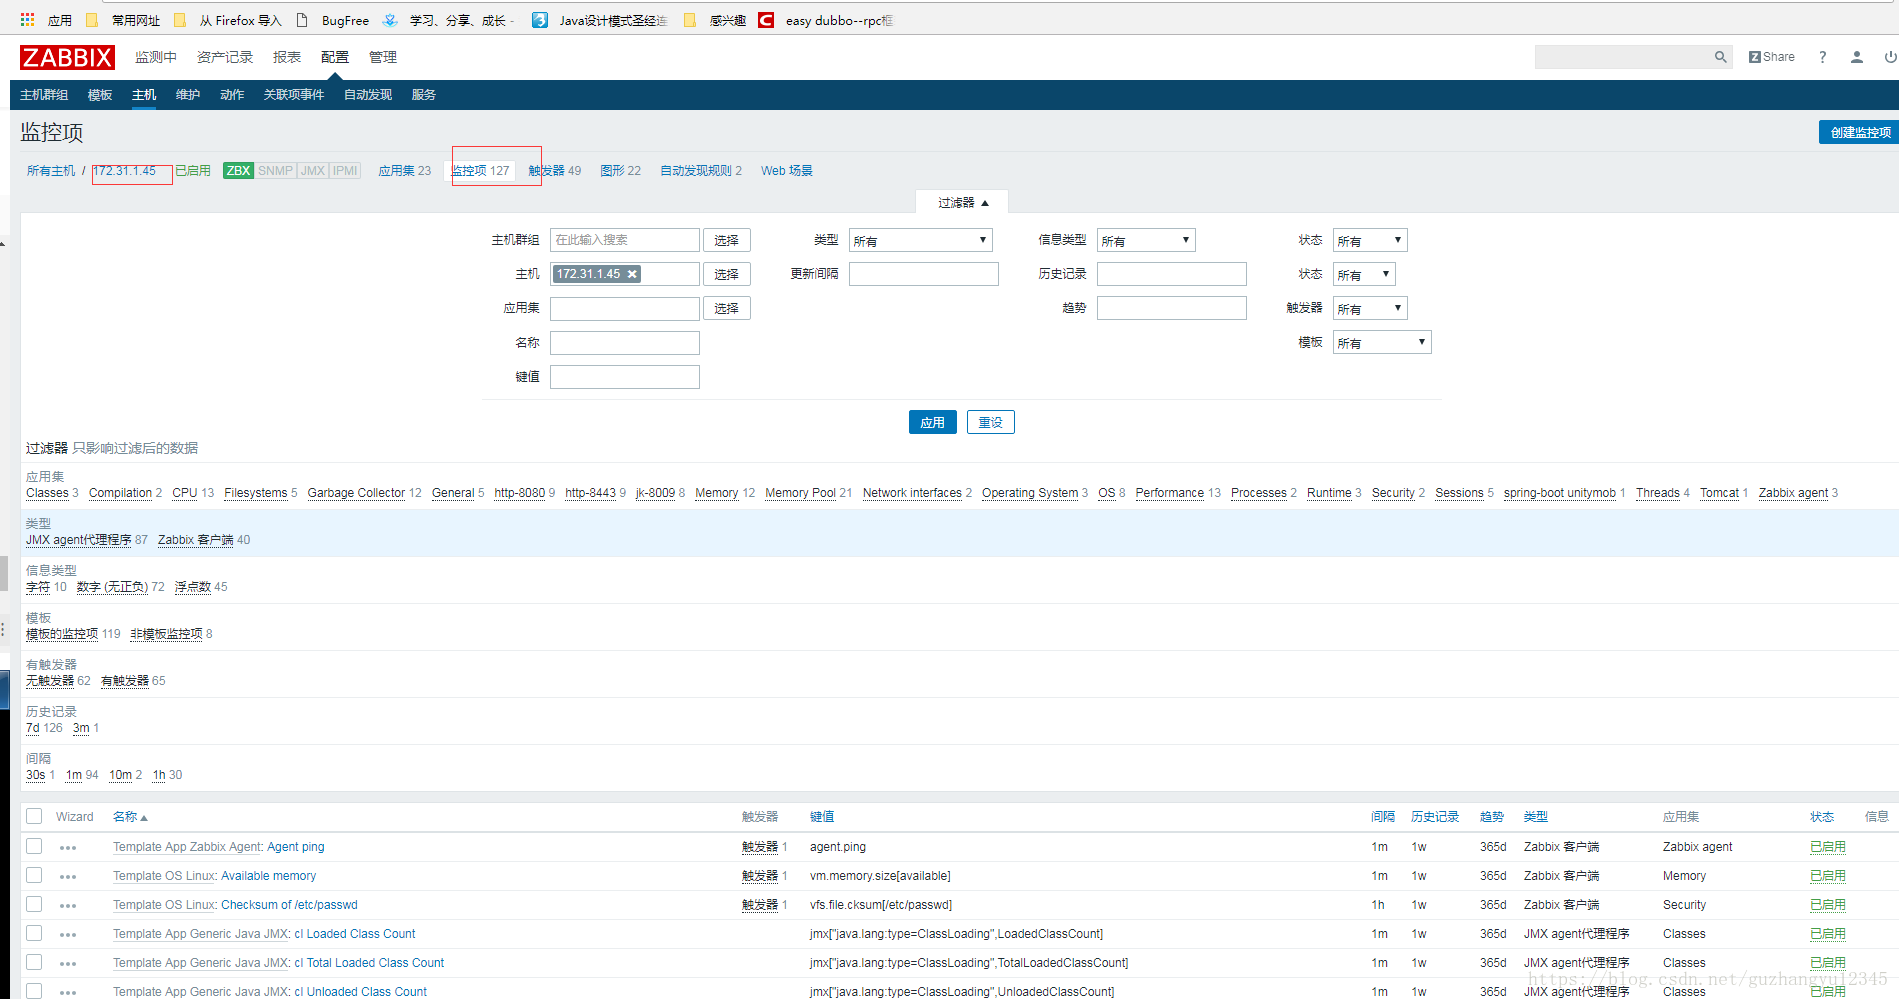Viewport: 1899px width, 999px height.
Task: Filter by Garbage Collector application
Action: coord(356,493)
